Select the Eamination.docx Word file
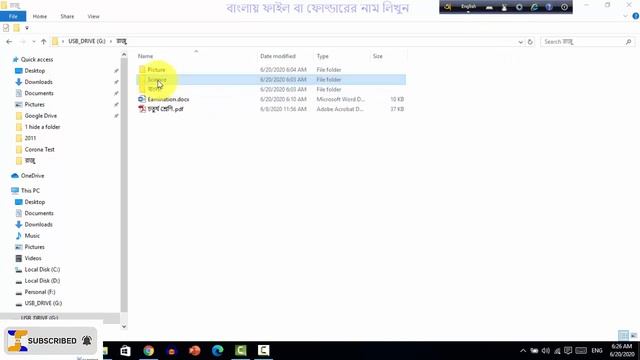Viewport: 640px width, 360px height. pos(168,99)
